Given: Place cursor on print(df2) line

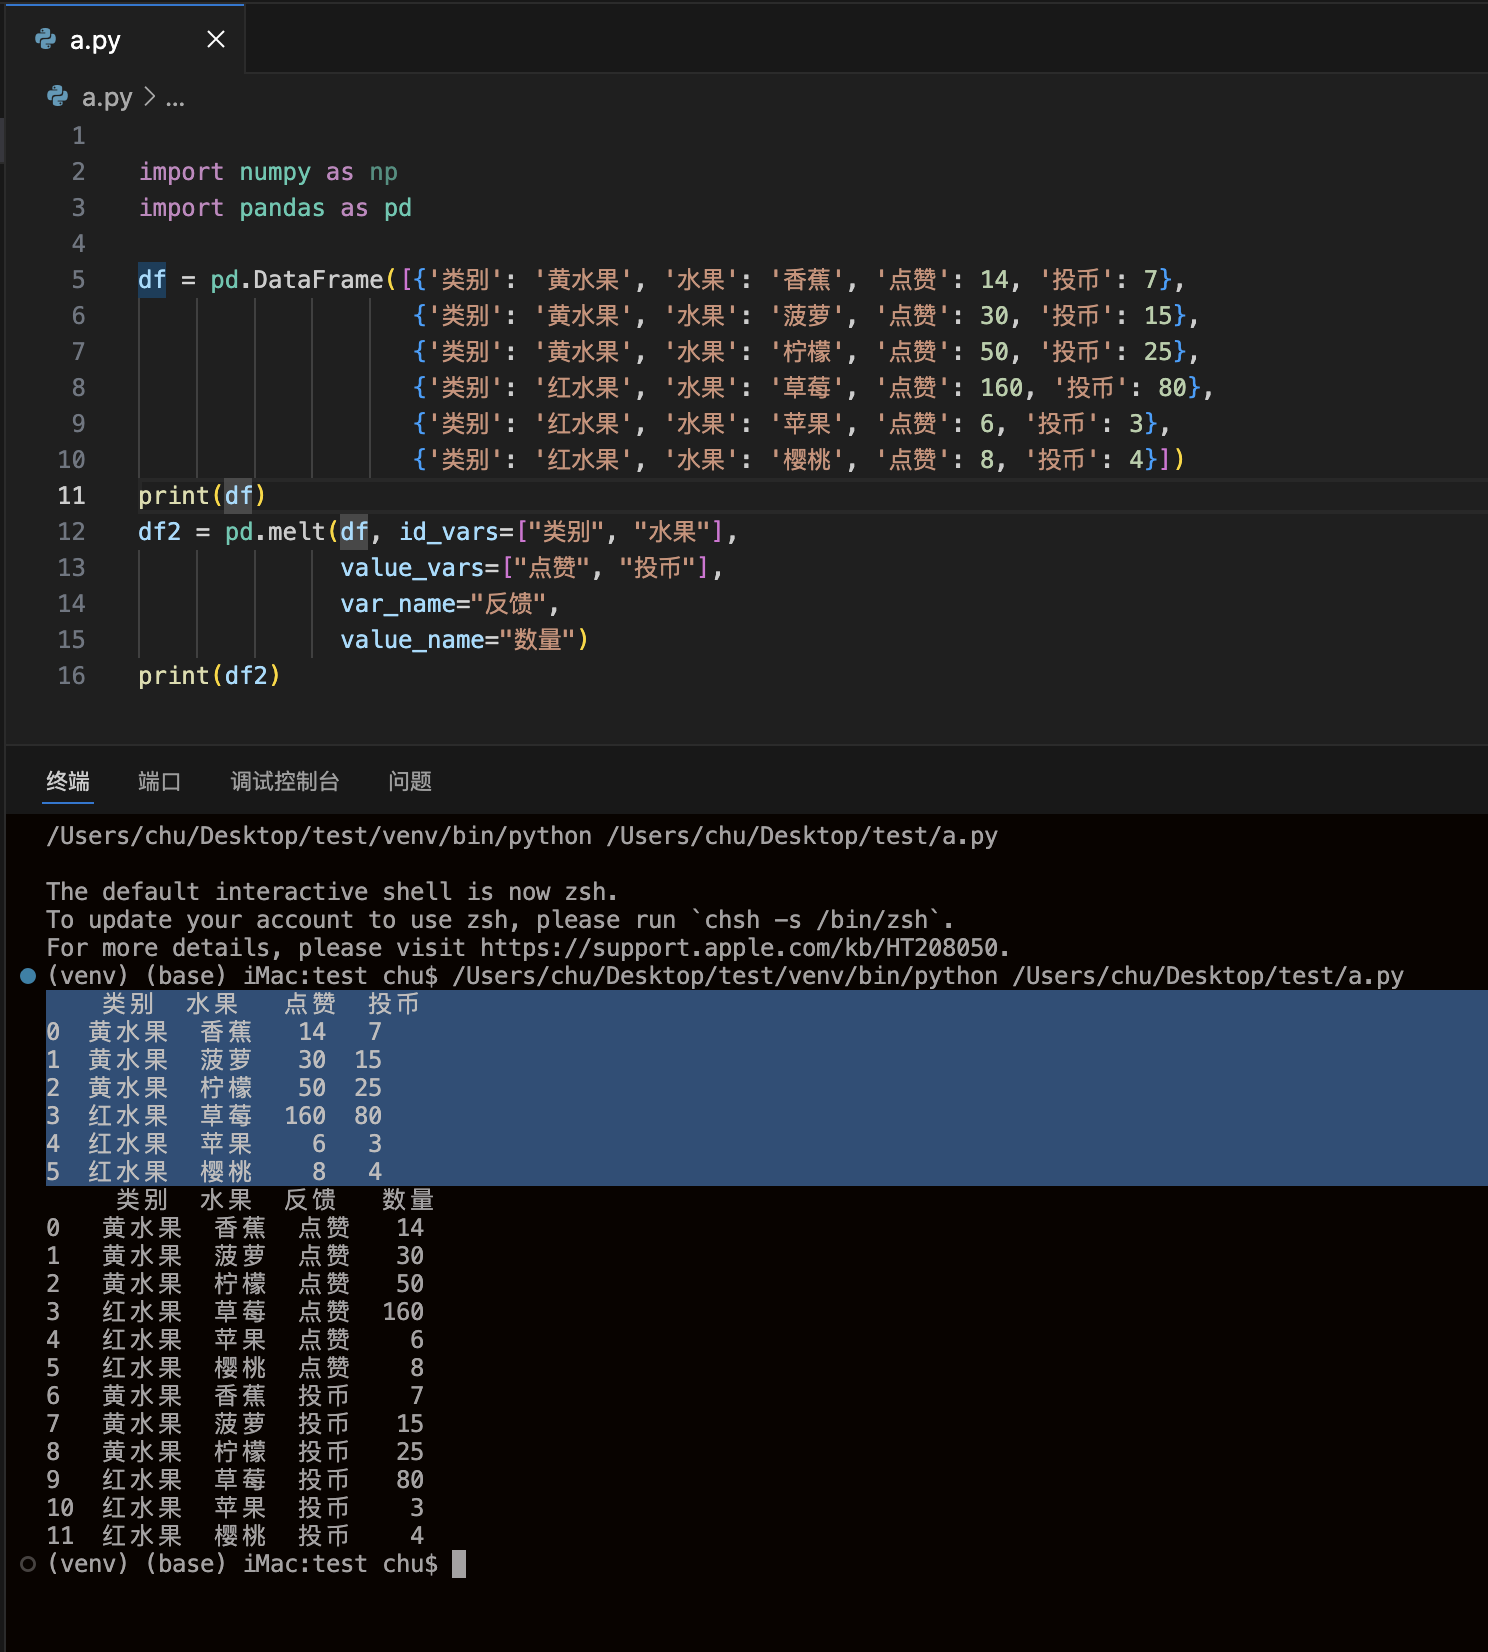Looking at the screenshot, I should 209,676.
